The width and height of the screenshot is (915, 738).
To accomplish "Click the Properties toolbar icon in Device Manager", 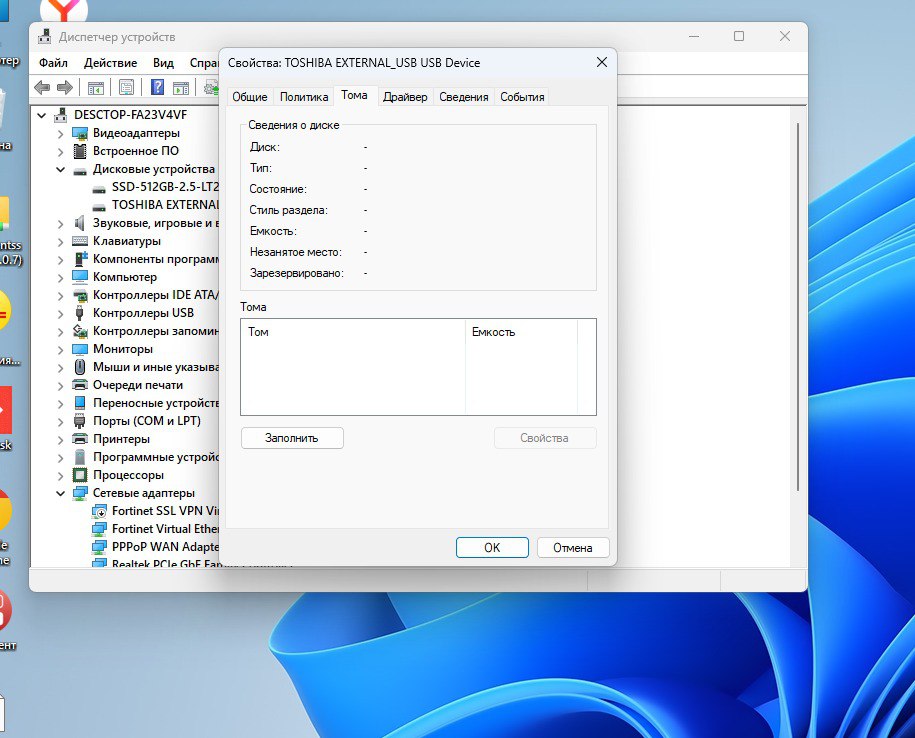I will tap(126, 88).
